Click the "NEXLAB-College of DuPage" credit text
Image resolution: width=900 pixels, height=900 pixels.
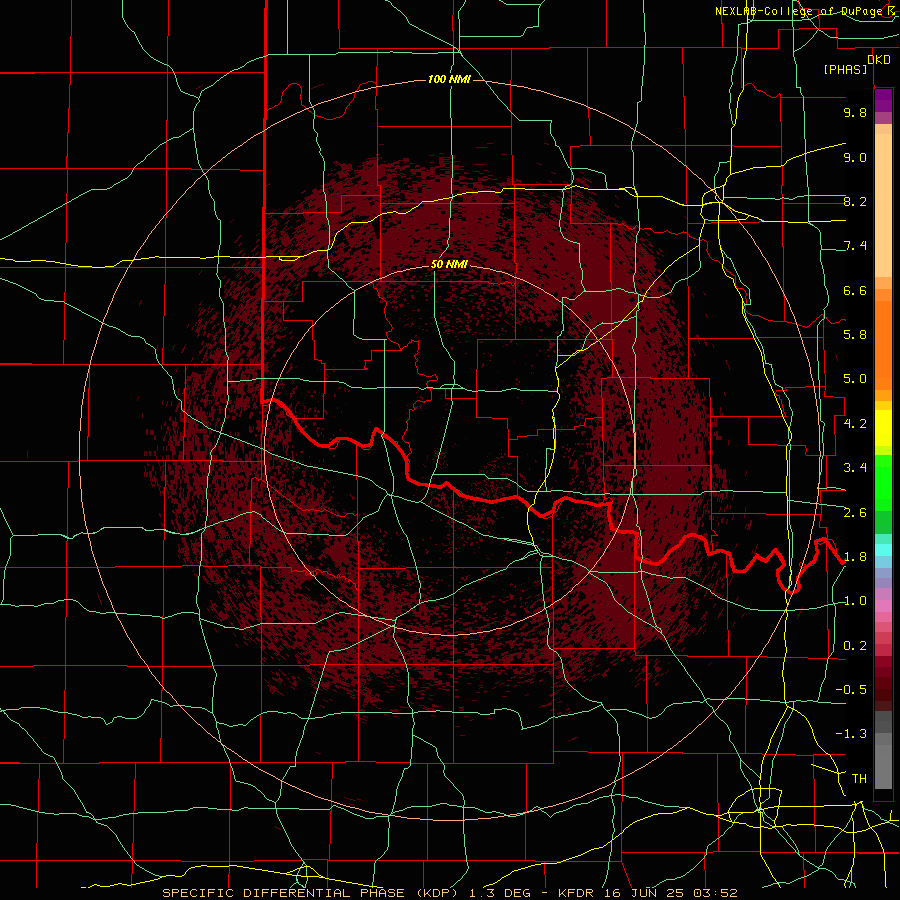(x=798, y=11)
